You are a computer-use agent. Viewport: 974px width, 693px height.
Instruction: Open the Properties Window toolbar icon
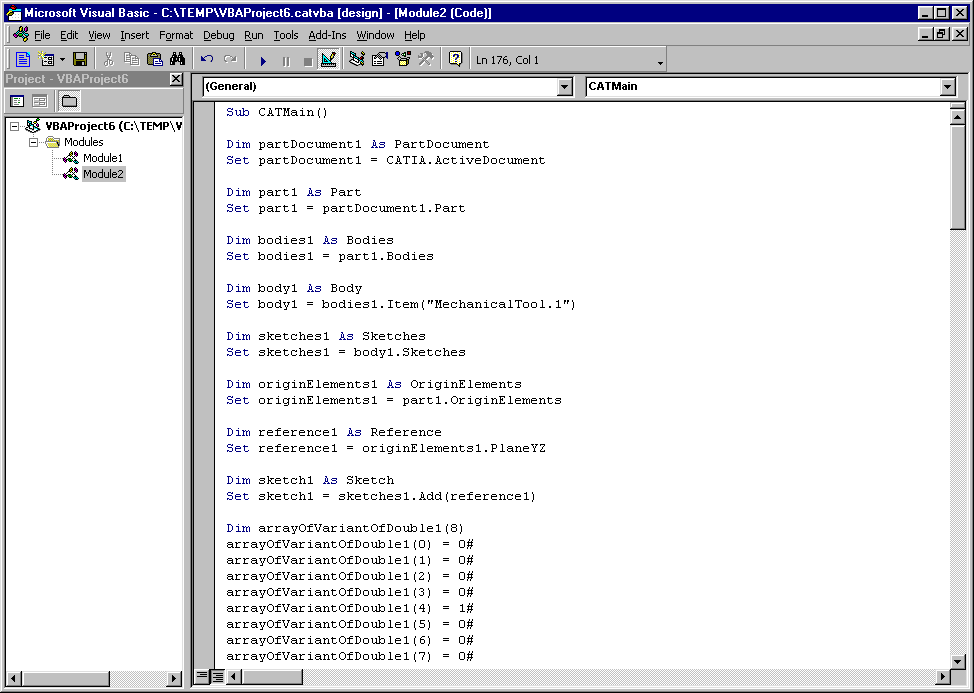(380, 60)
